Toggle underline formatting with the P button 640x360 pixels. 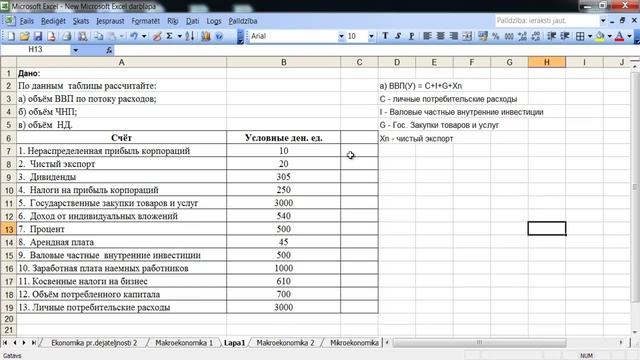(412, 36)
